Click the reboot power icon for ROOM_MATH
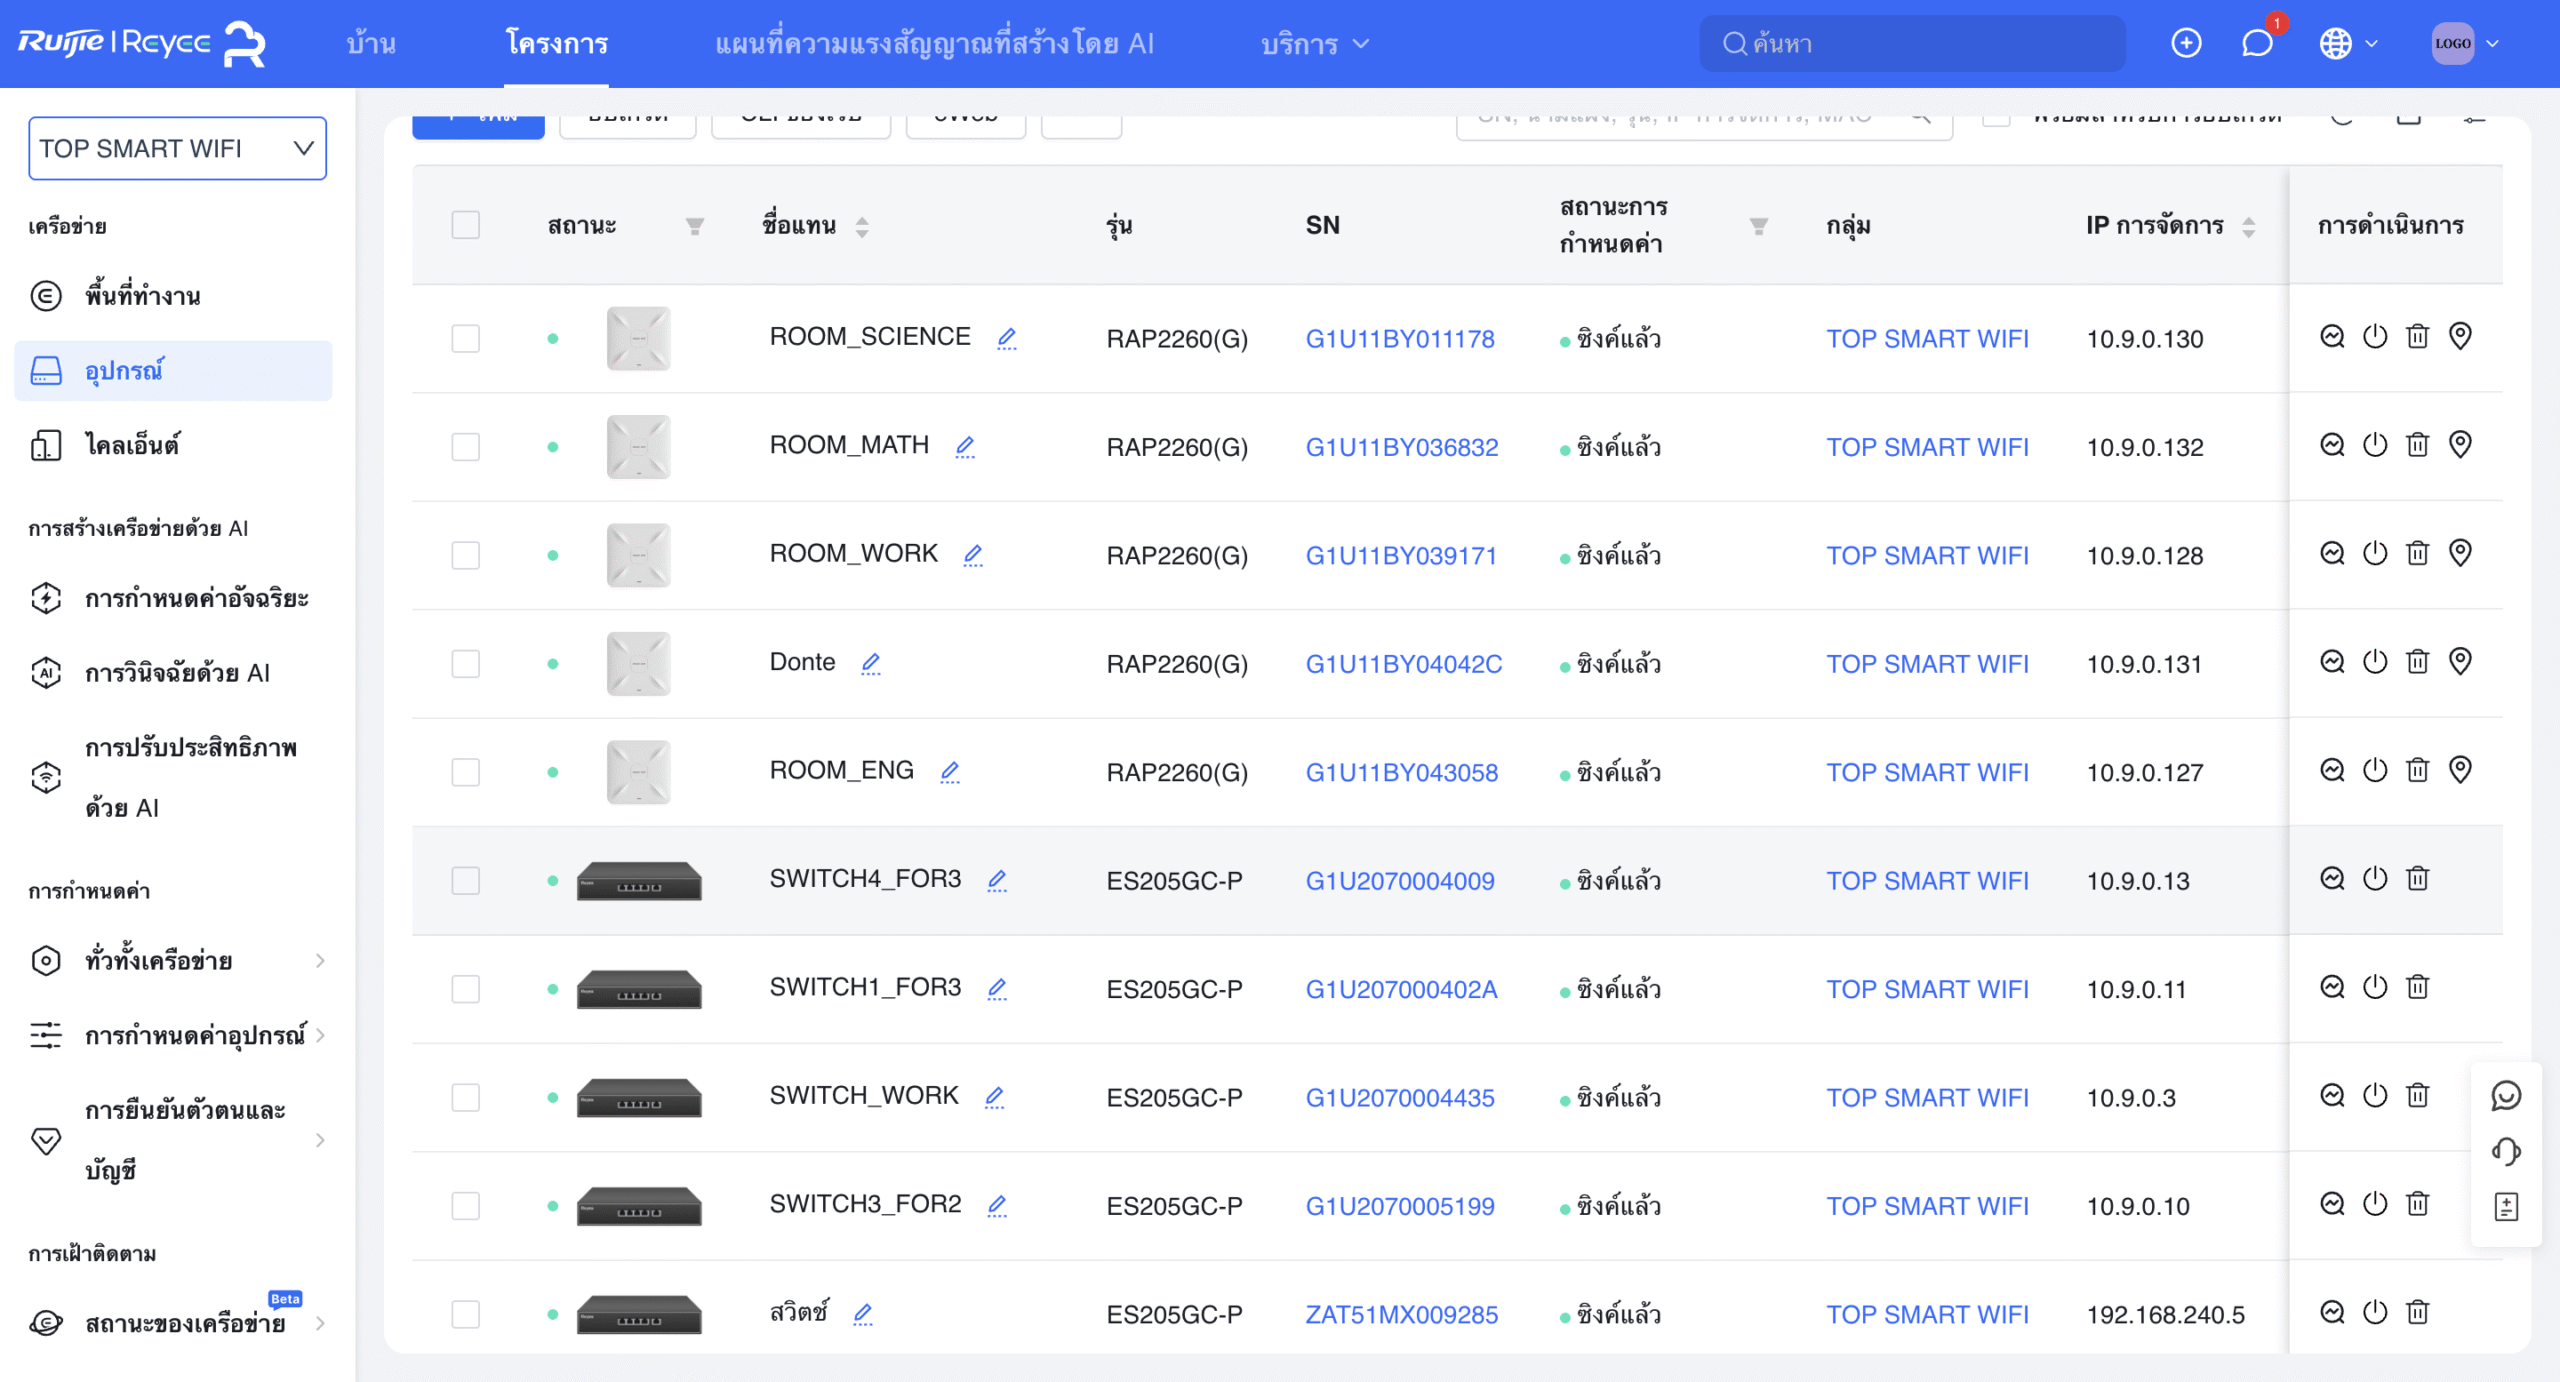Viewport: 2560px width, 1382px height. [2374, 445]
